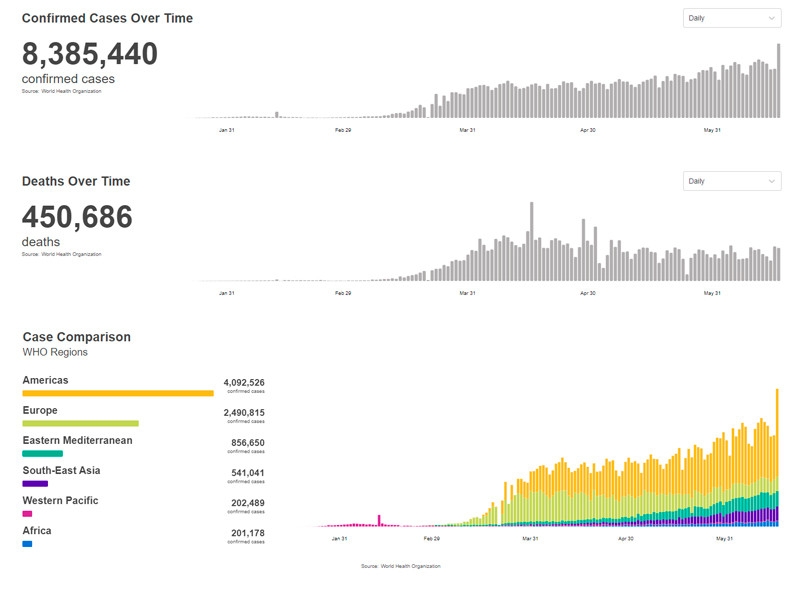Click the pink Western Pacific legend swatch
The width and height of the screenshot is (800, 600).
click(27, 513)
